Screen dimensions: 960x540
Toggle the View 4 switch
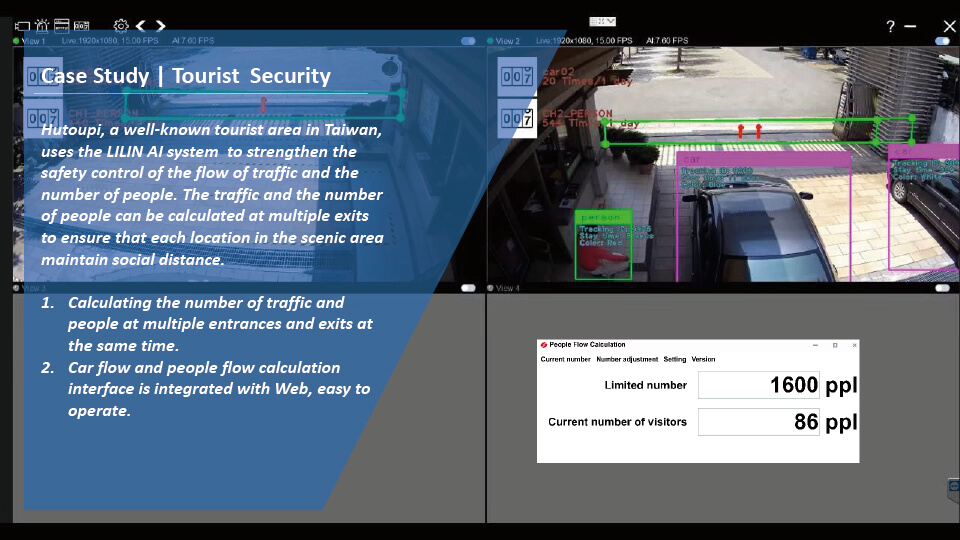point(942,288)
